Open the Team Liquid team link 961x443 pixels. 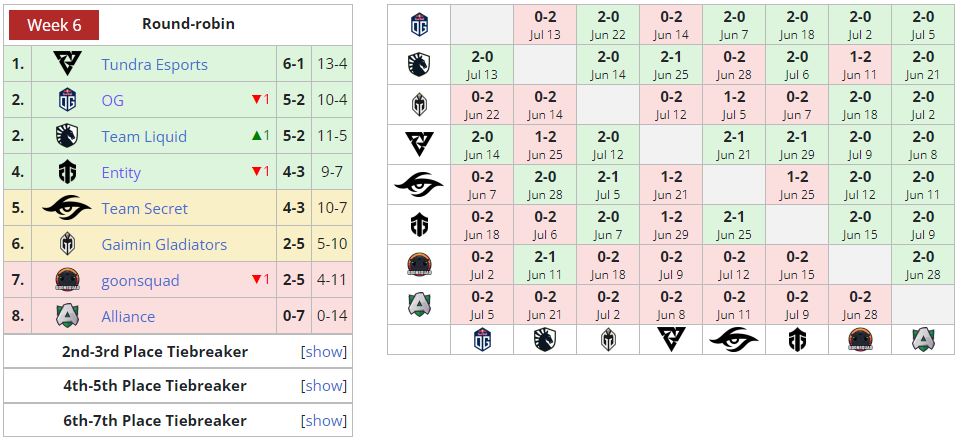coord(144,137)
